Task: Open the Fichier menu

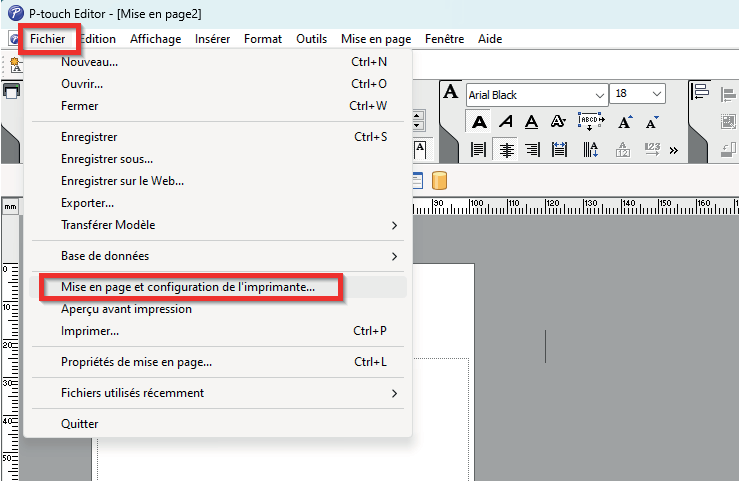Action: point(48,39)
